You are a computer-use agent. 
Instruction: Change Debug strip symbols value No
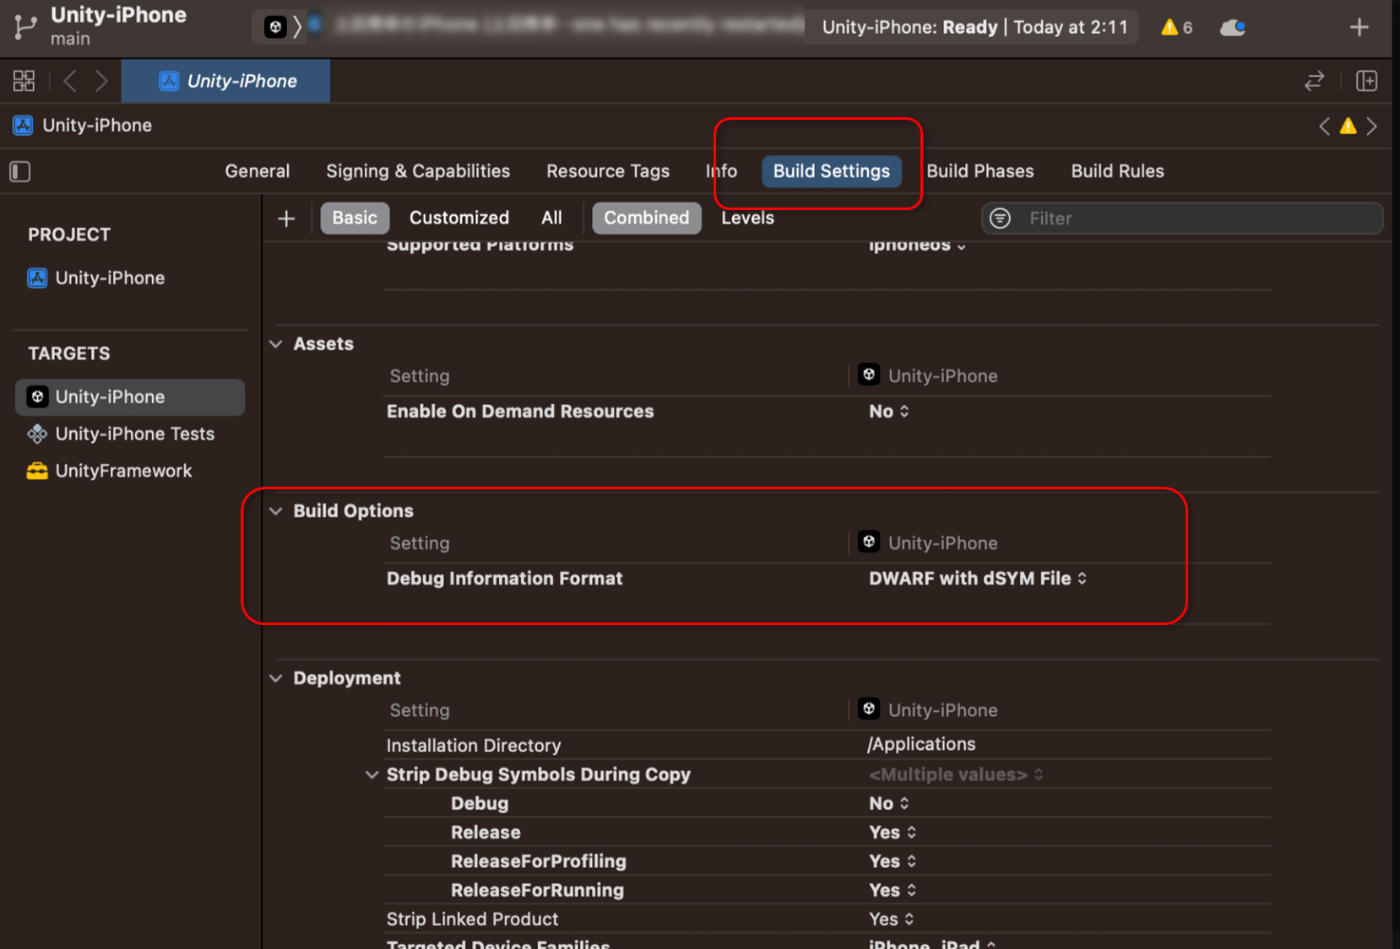click(x=889, y=804)
